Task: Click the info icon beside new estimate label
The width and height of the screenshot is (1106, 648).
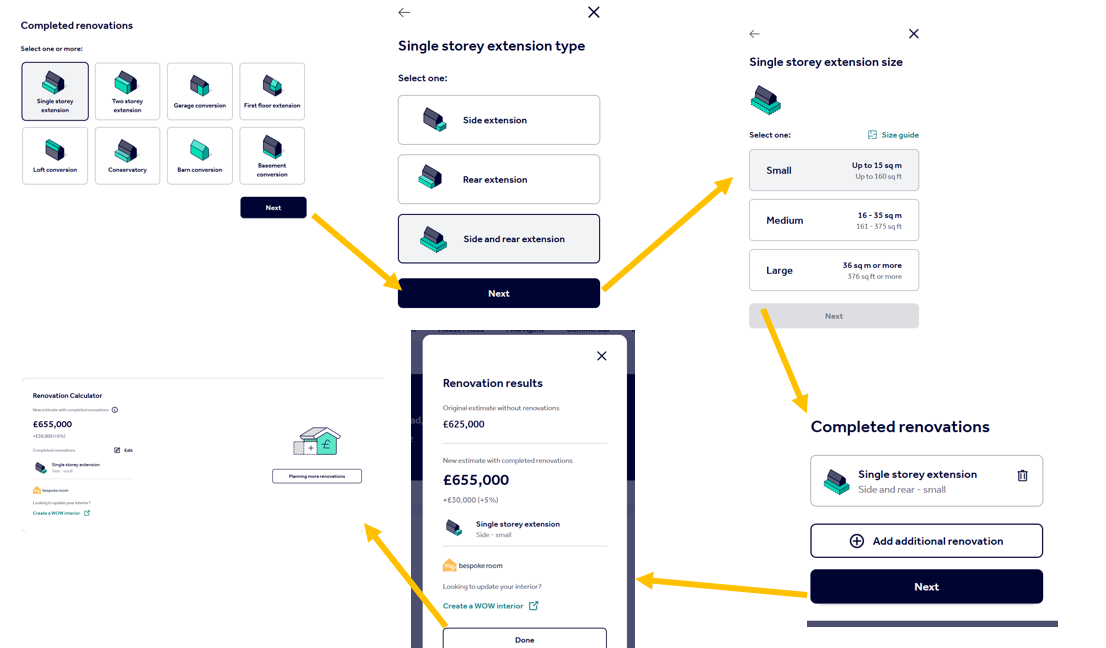Action: pyautogui.click(x=115, y=410)
